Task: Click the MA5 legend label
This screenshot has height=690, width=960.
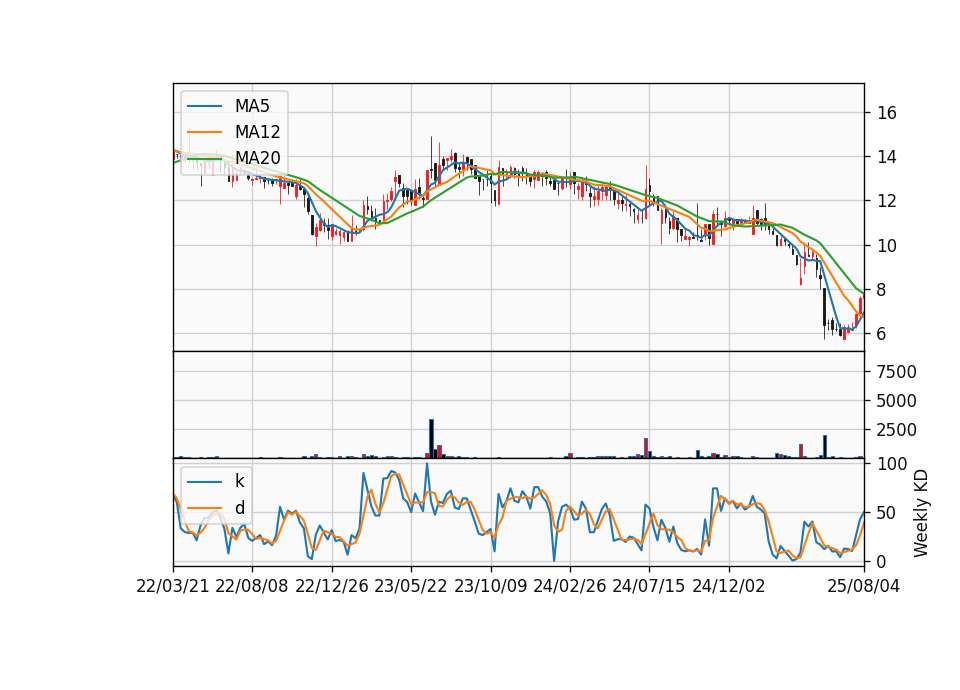Action: point(252,106)
